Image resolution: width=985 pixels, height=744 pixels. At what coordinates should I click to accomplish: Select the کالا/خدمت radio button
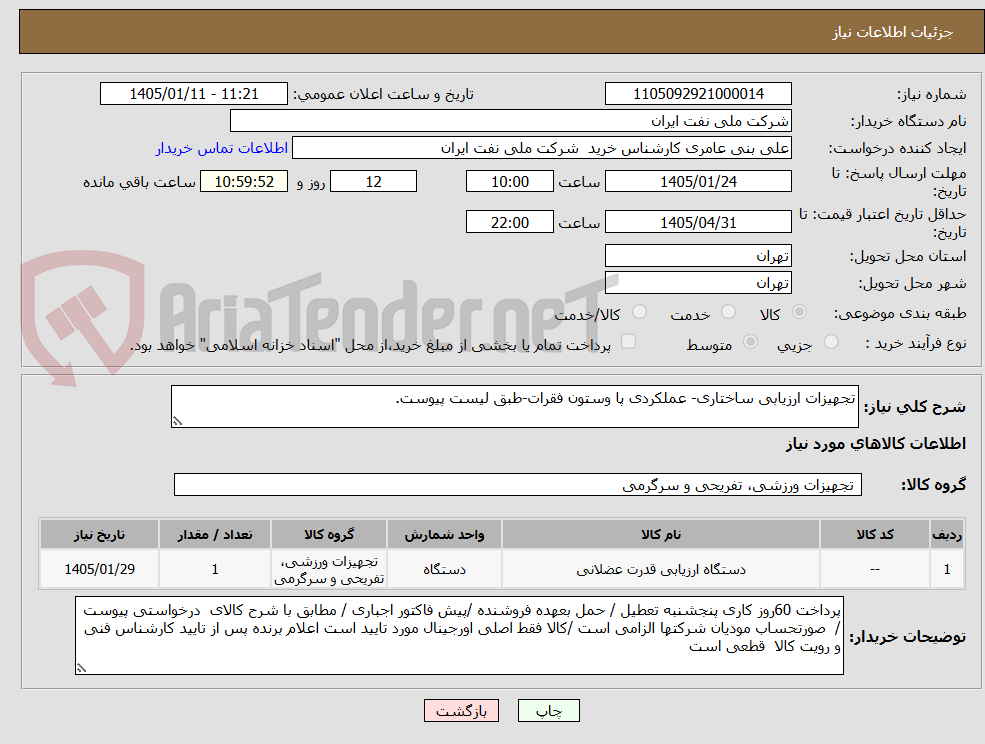(x=639, y=312)
